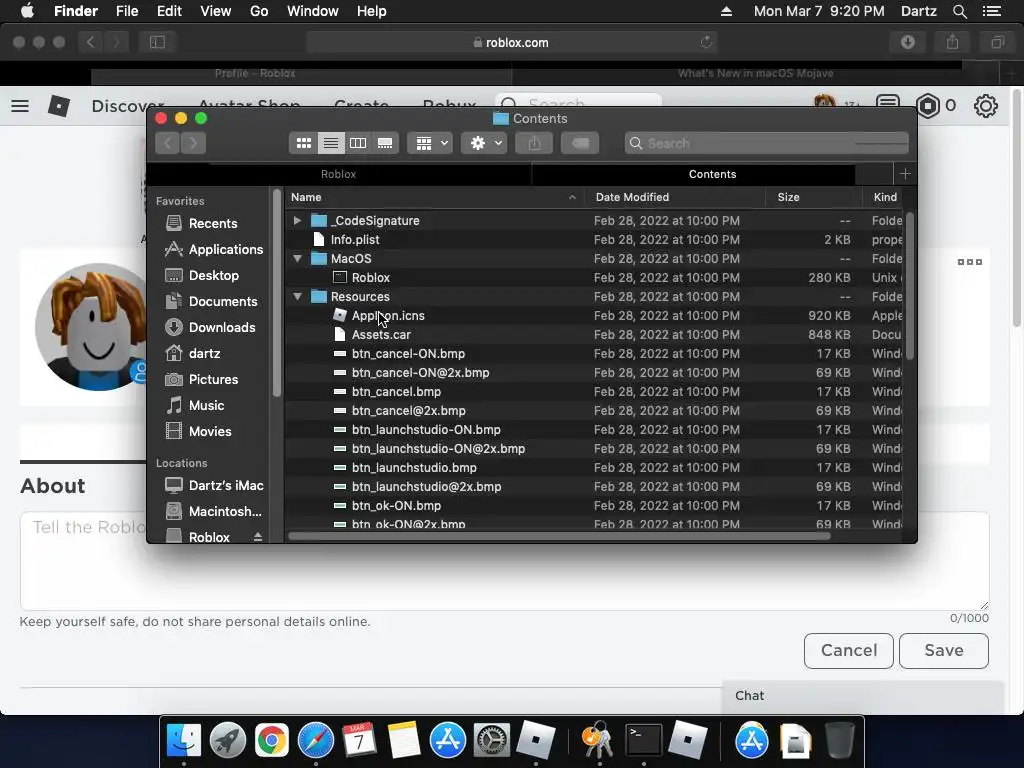The width and height of the screenshot is (1024, 768).
Task: Open the File menu
Action: tap(127, 11)
